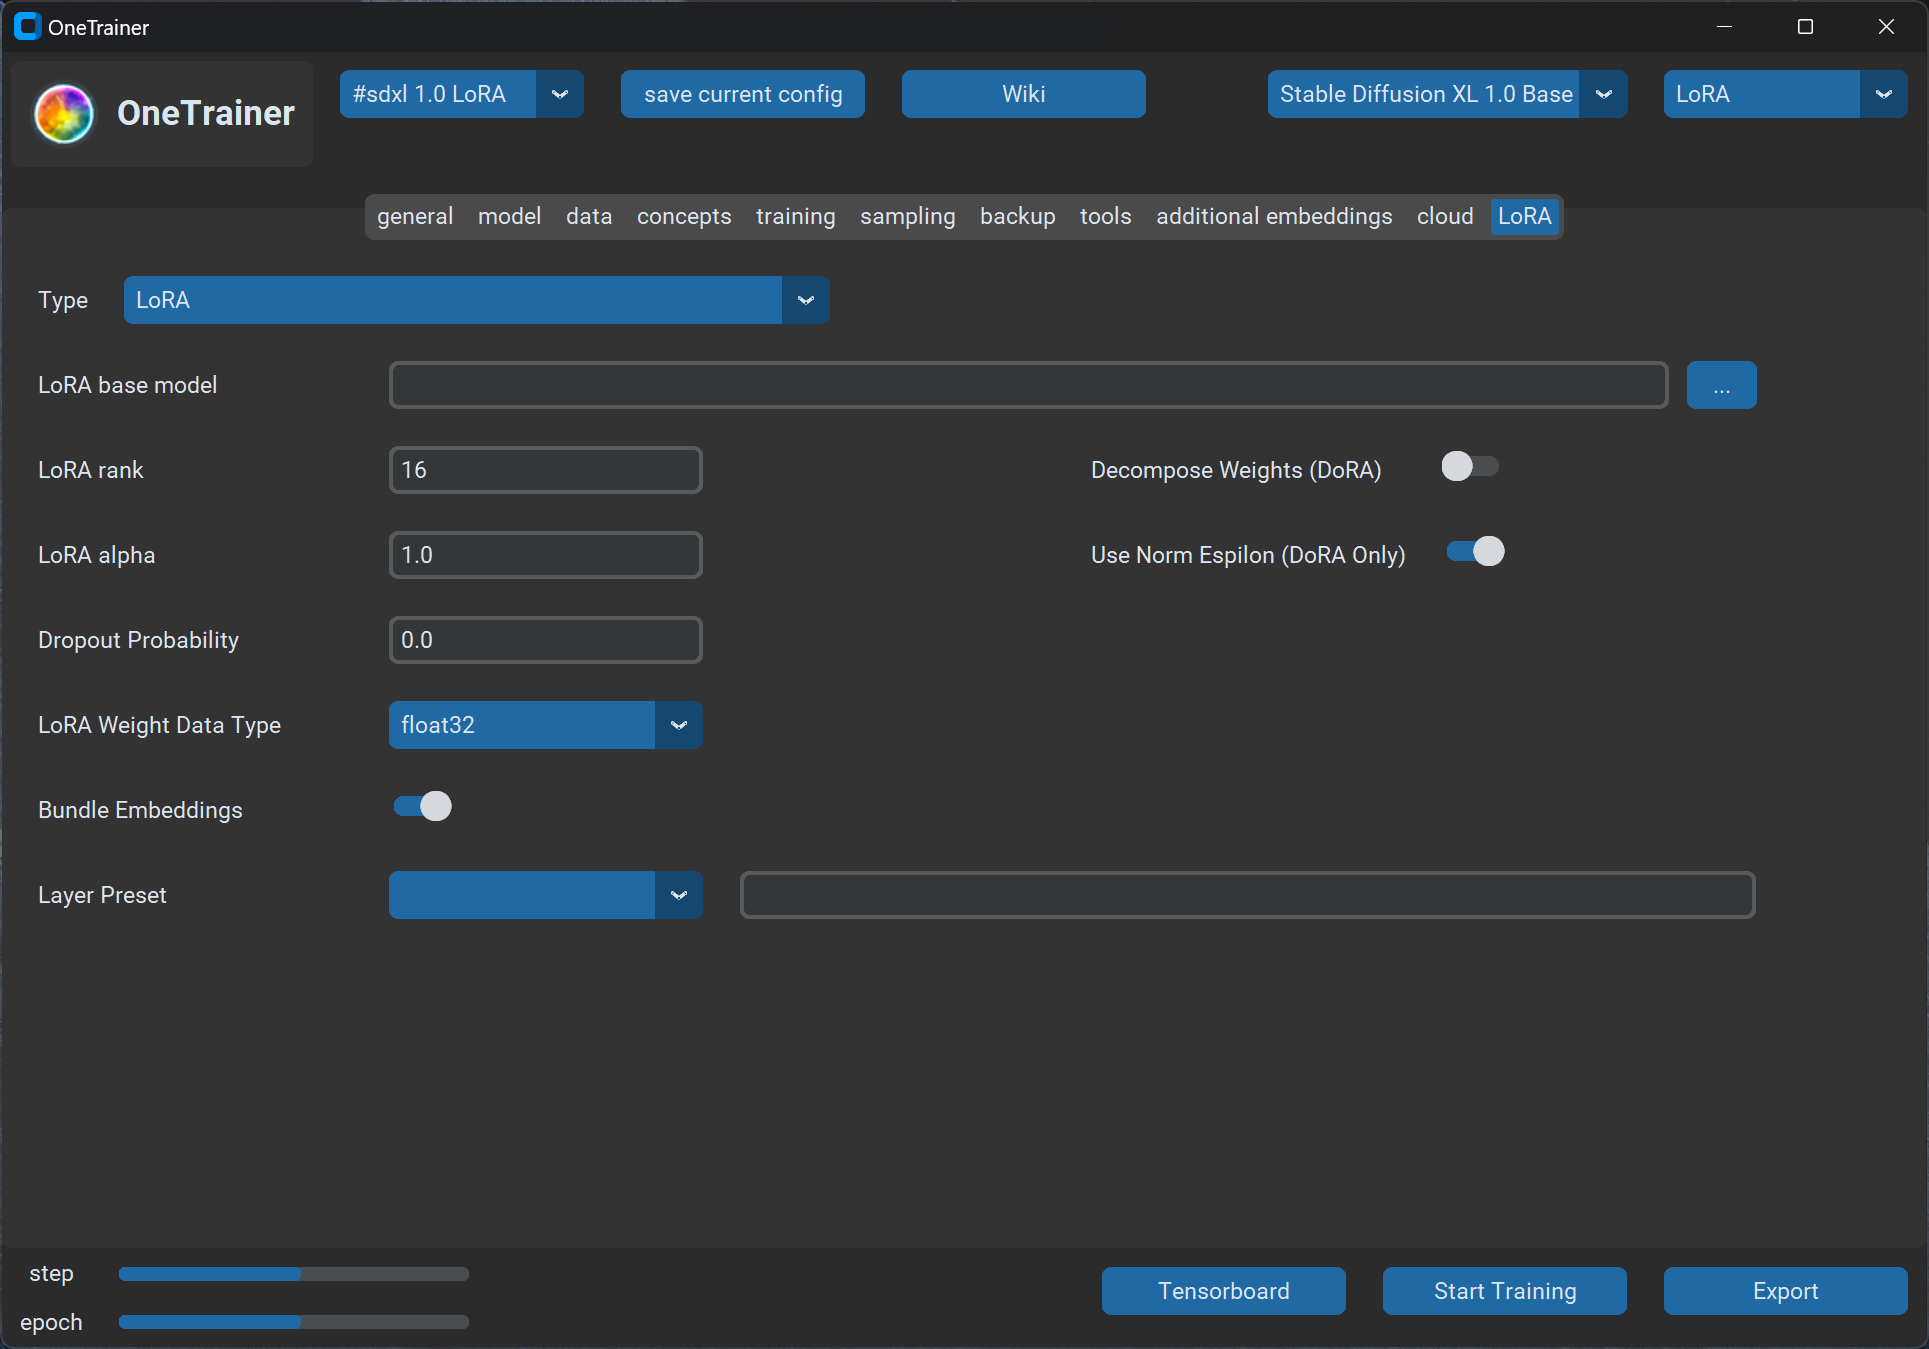This screenshot has height=1349, width=1929.
Task: Maximize the OneTrainer window
Action: pyautogui.click(x=1805, y=27)
